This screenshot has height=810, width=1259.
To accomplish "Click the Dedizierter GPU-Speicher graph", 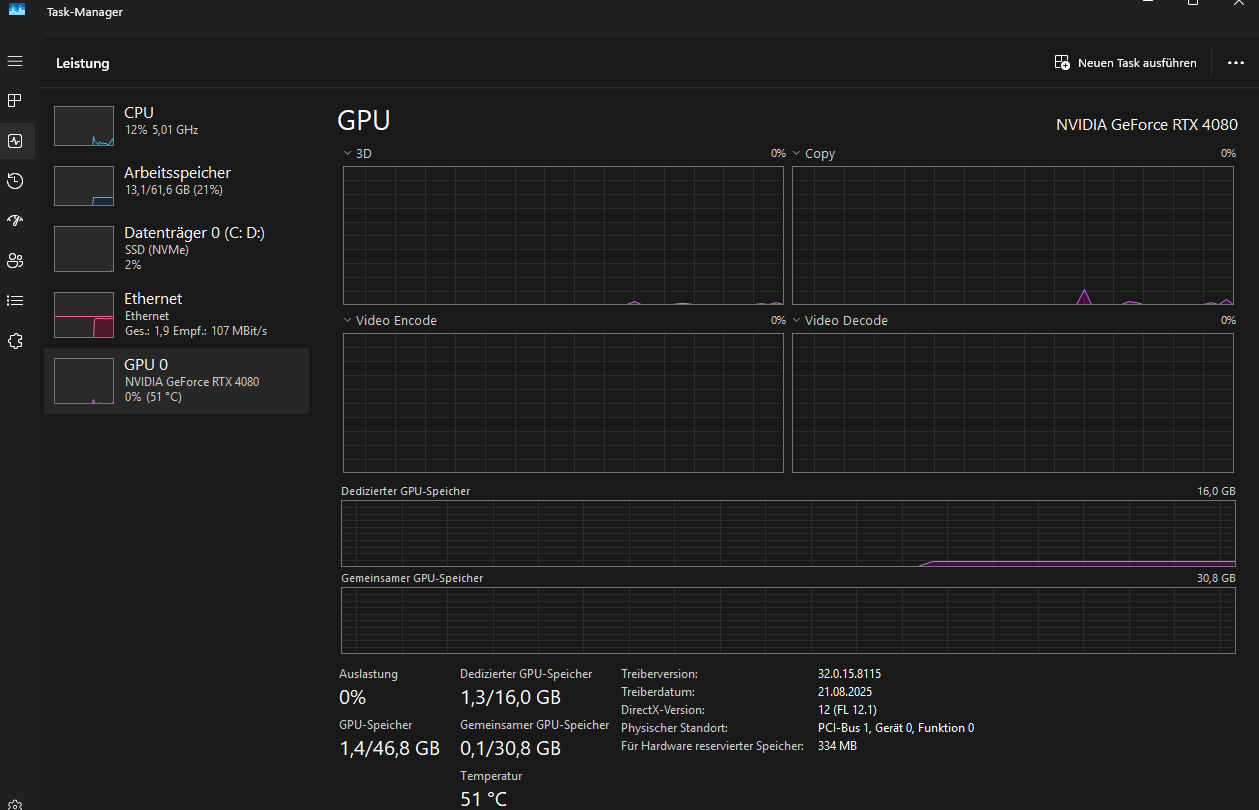I will (788, 533).
